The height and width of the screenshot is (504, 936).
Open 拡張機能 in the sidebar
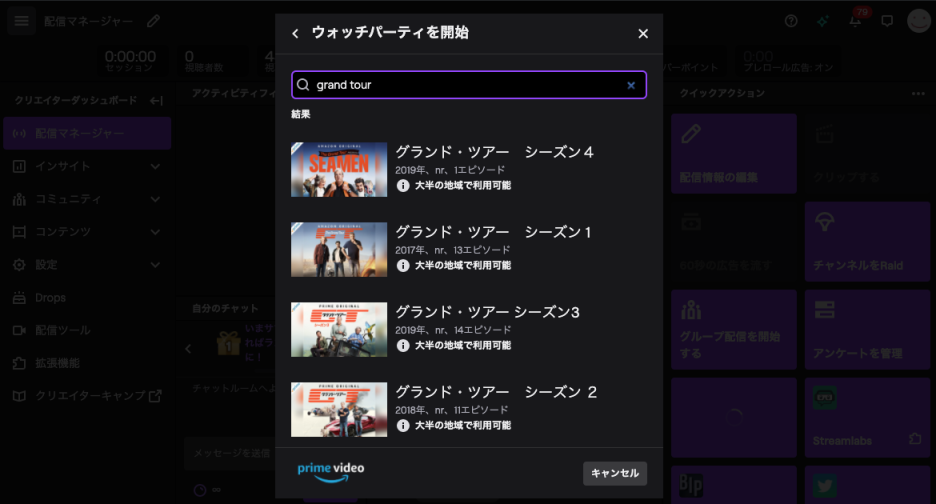(87, 363)
